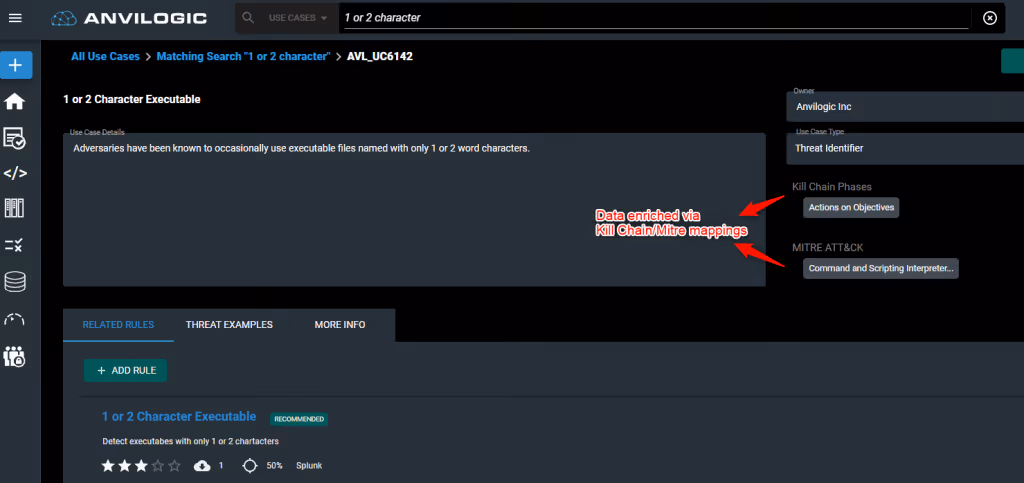Open the library columns sidebar icon
Viewport: 1024px width, 483px height.
(x=14, y=209)
